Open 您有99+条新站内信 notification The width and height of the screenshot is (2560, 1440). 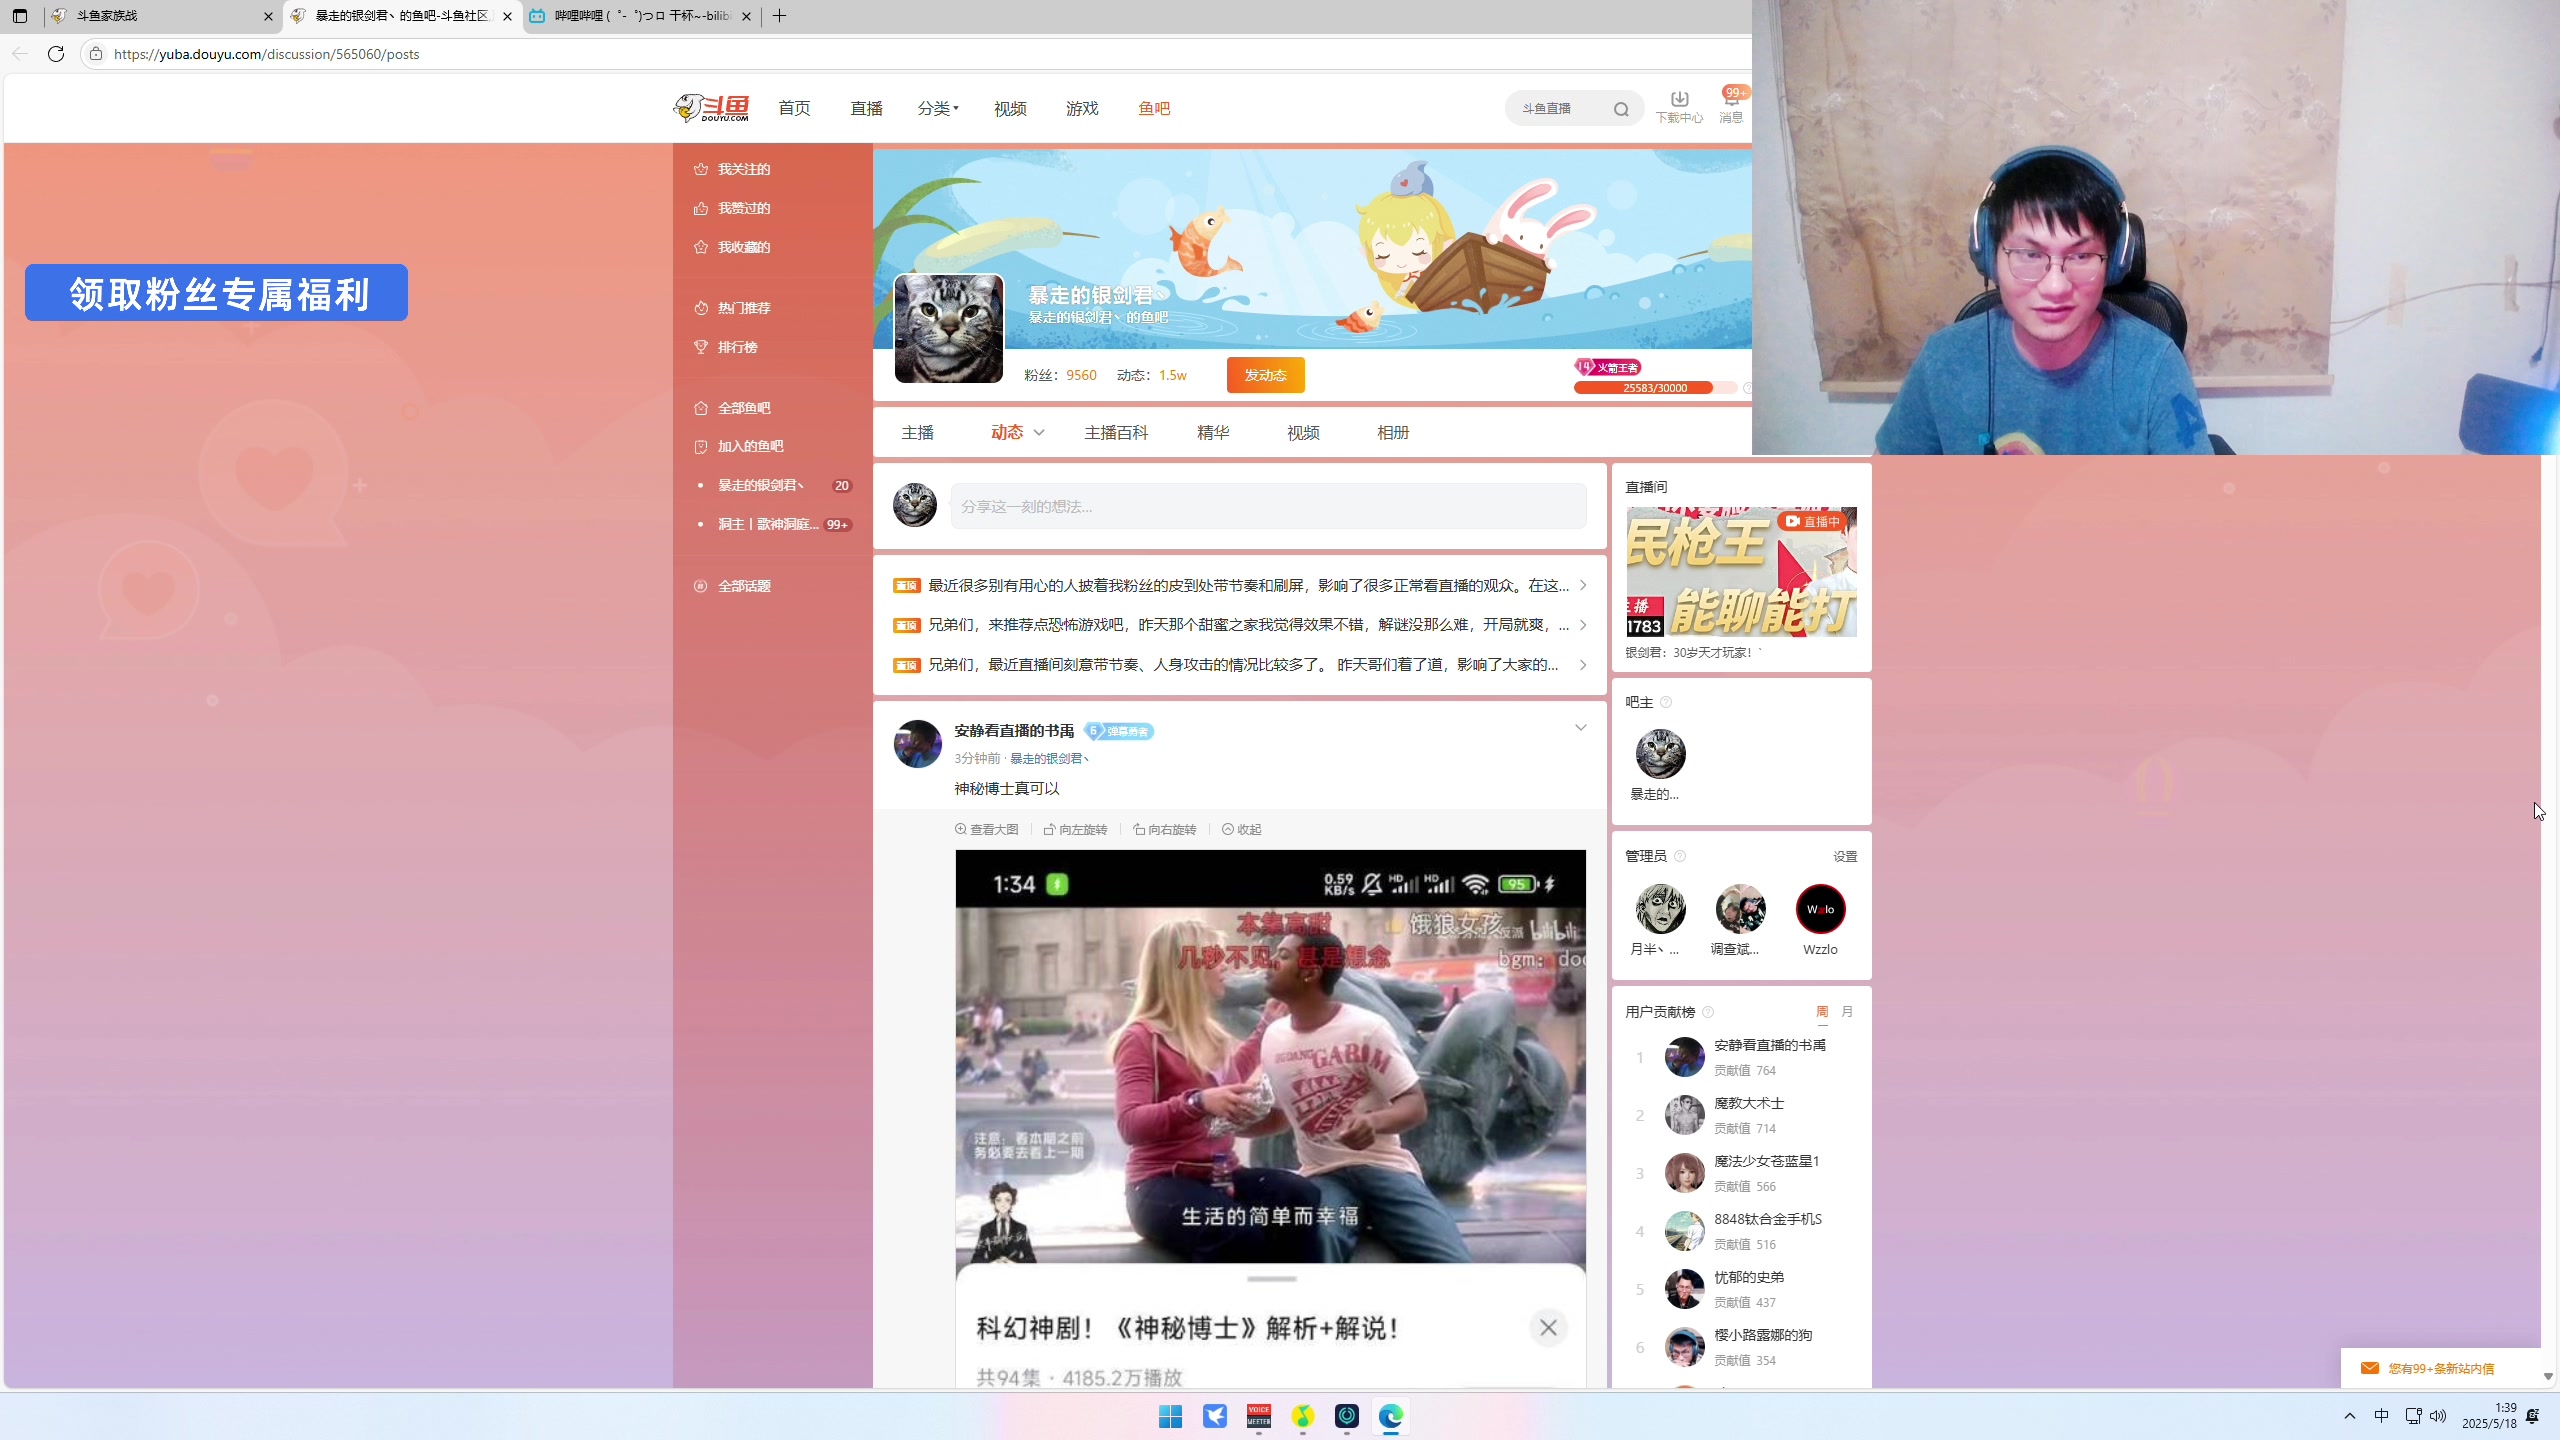coord(2440,1368)
